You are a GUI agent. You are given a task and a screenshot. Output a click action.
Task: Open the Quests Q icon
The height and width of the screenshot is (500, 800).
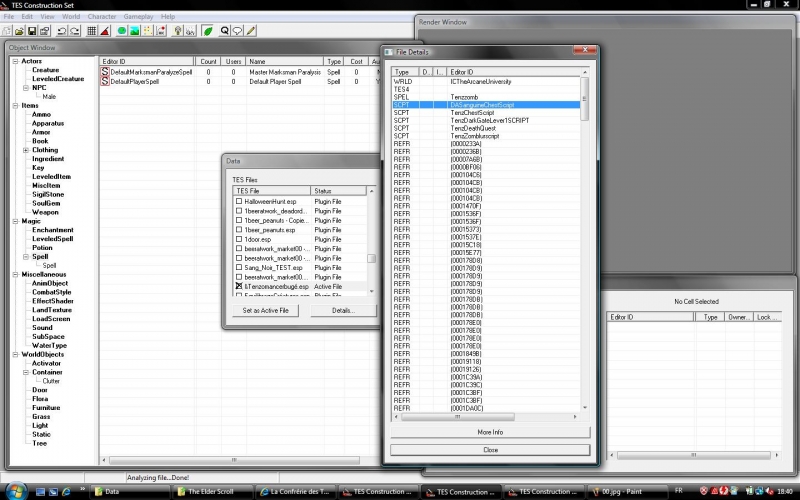[x=224, y=31]
